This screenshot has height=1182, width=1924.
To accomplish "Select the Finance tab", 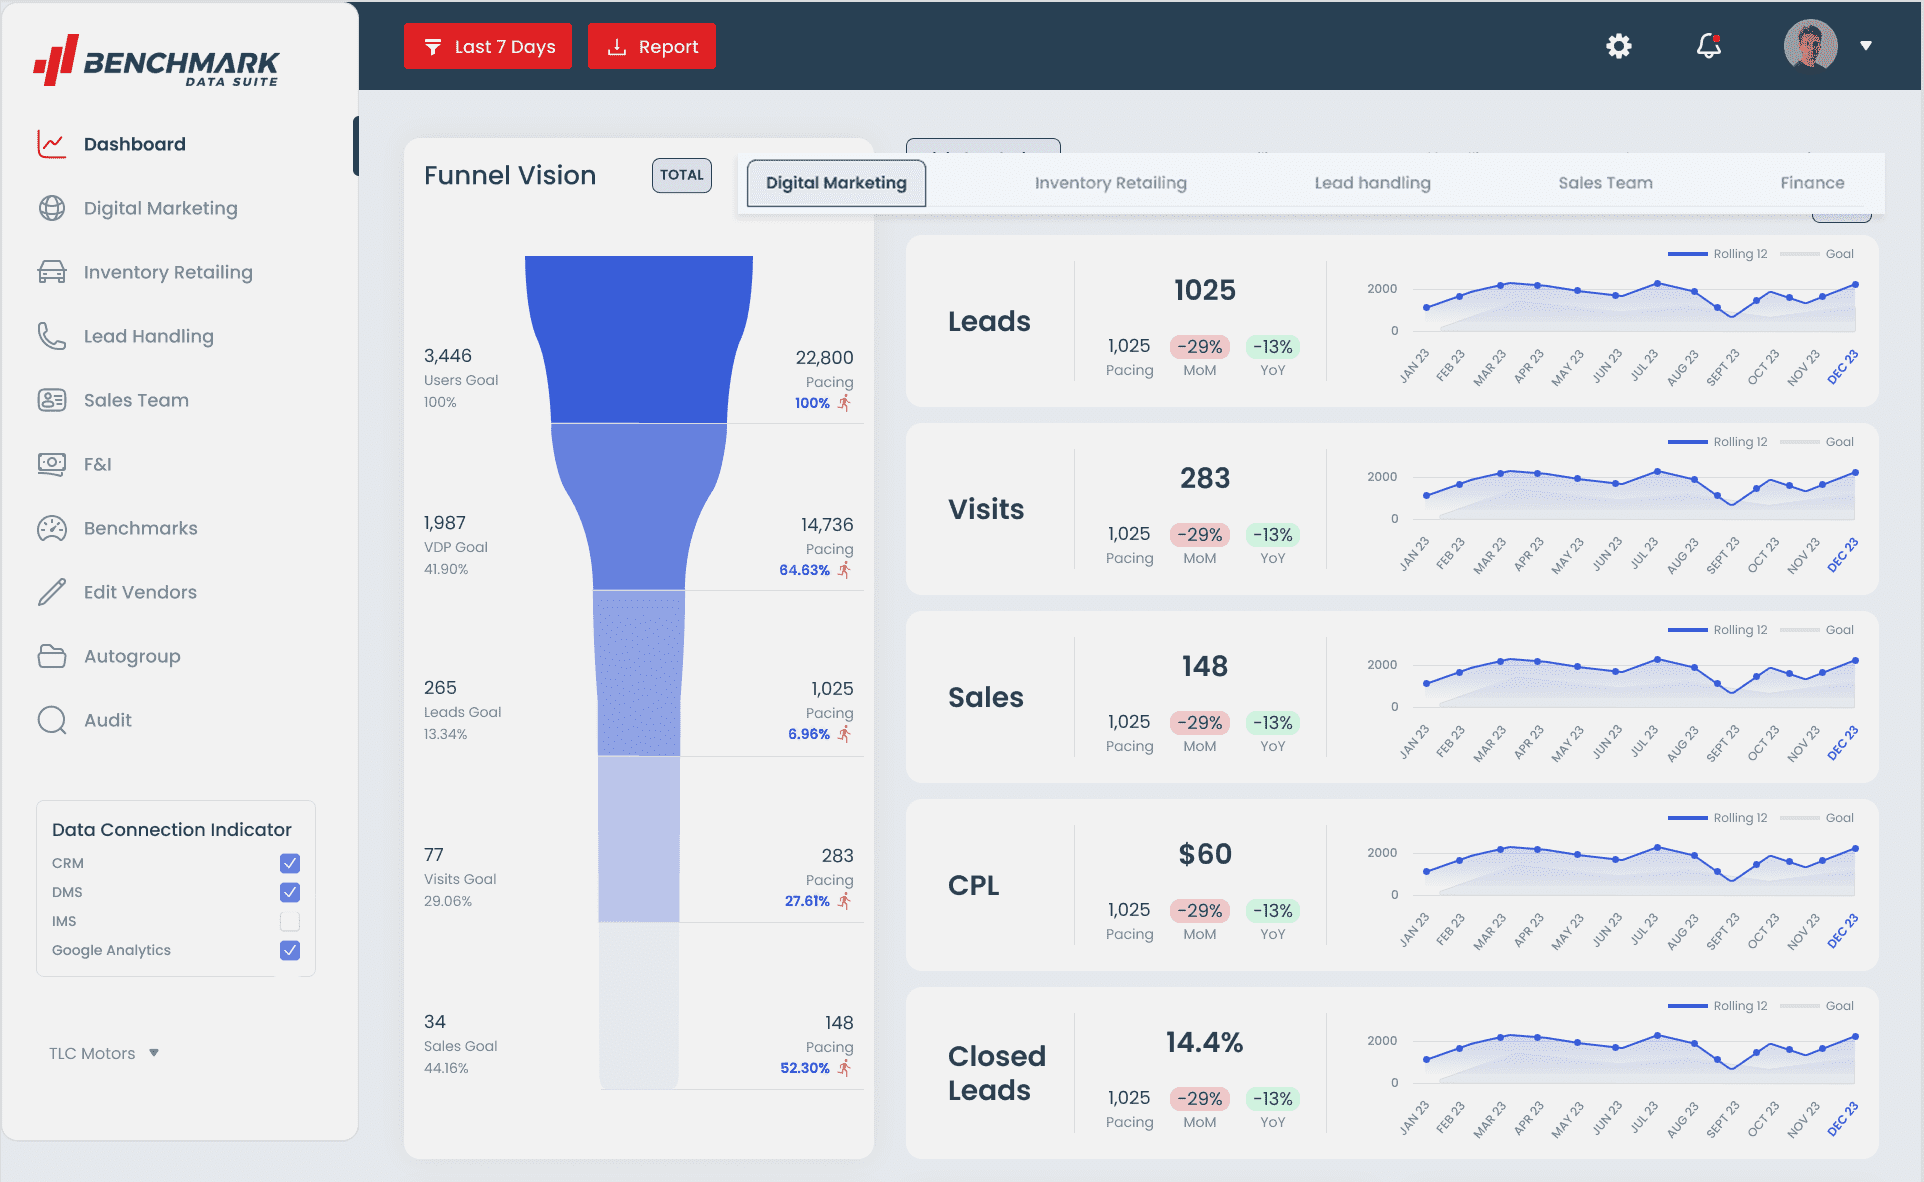I will [x=1811, y=183].
